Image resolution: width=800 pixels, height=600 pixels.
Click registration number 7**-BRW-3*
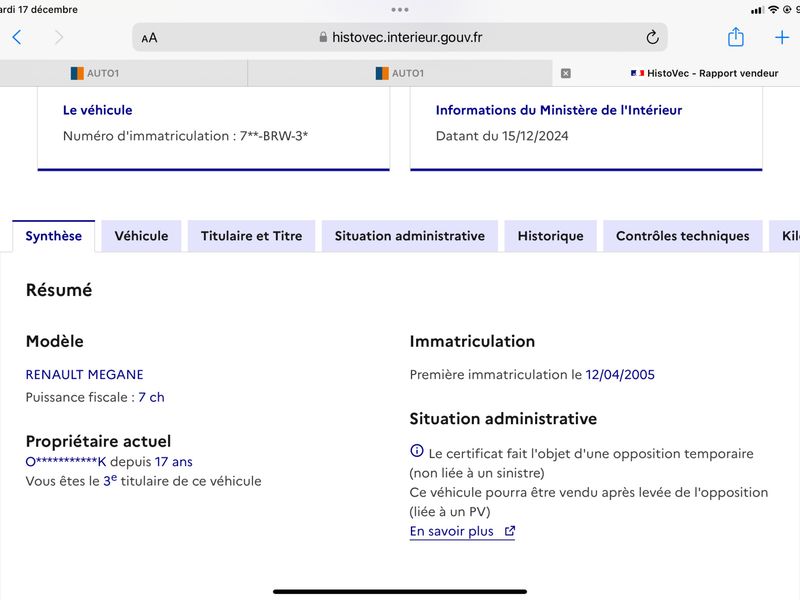point(274,136)
